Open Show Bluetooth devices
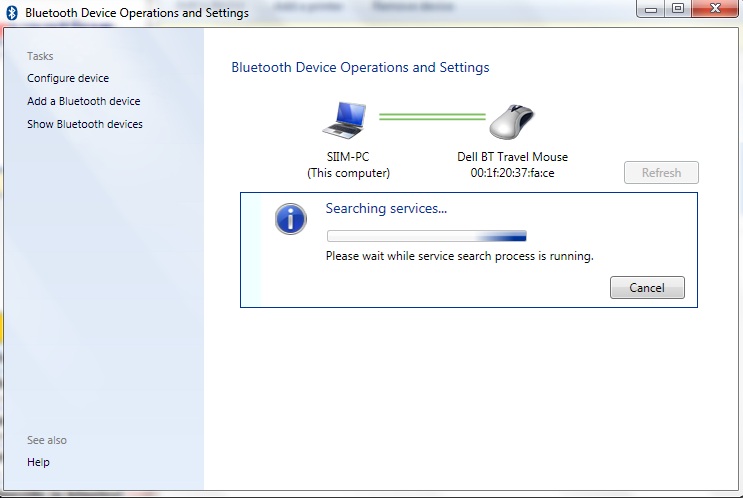The image size is (743, 498). pos(85,124)
